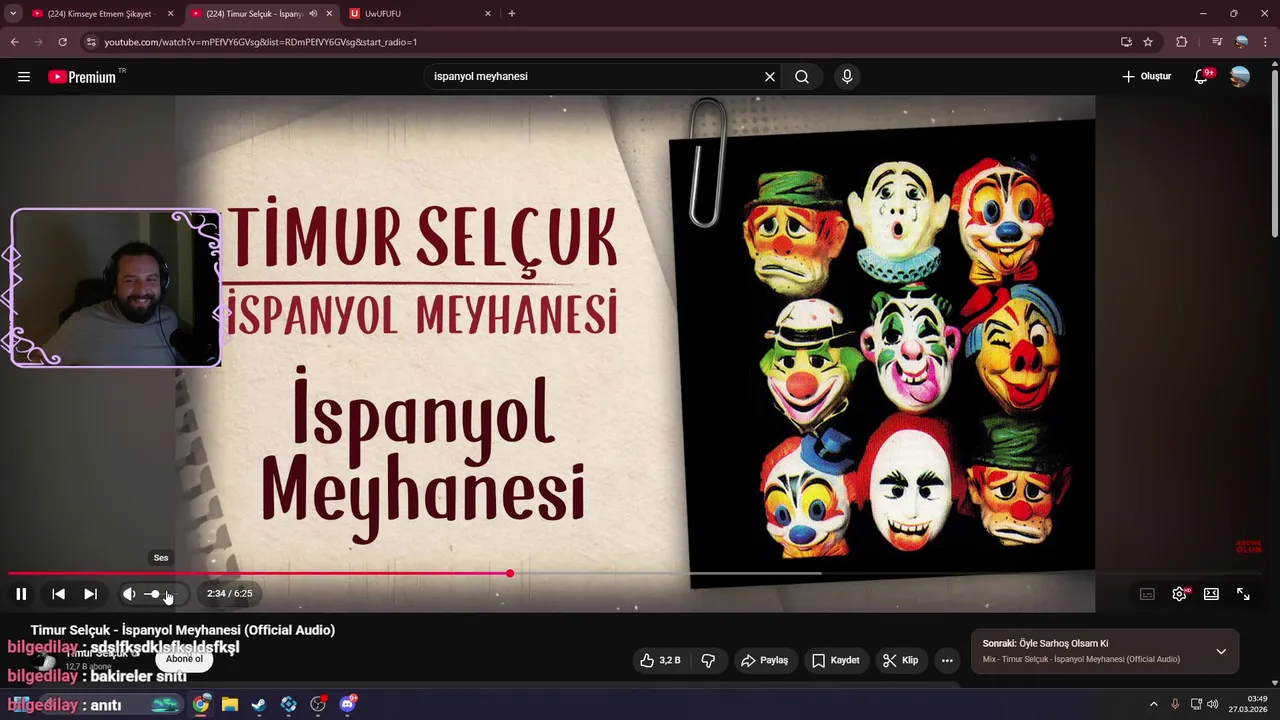This screenshot has height=720, width=1280.
Task: Toggle theater mode view
Action: (1211, 594)
